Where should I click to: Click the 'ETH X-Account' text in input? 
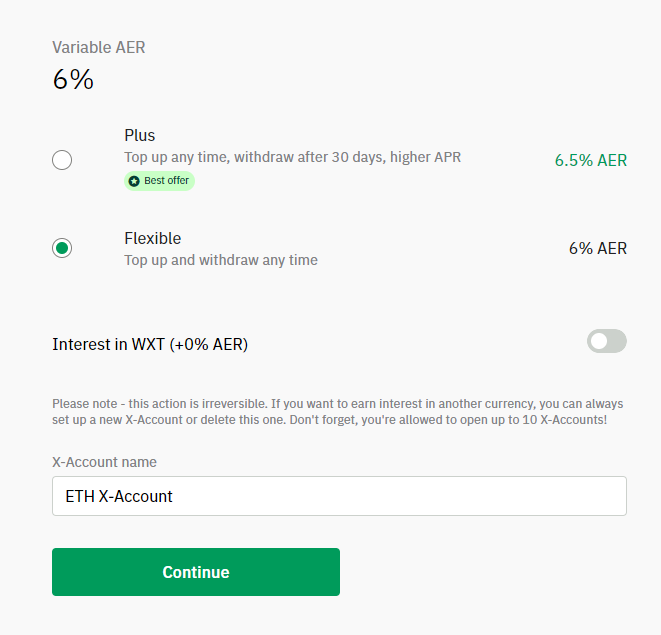pyautogui.click(x=119, y=496)
